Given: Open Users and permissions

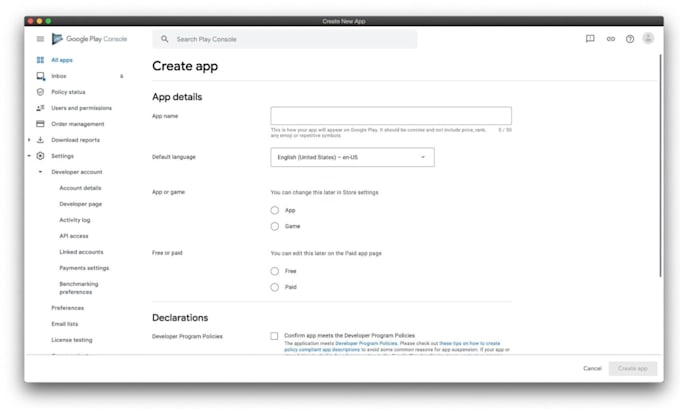Looking at the screenshot, I should click(82, 108).
